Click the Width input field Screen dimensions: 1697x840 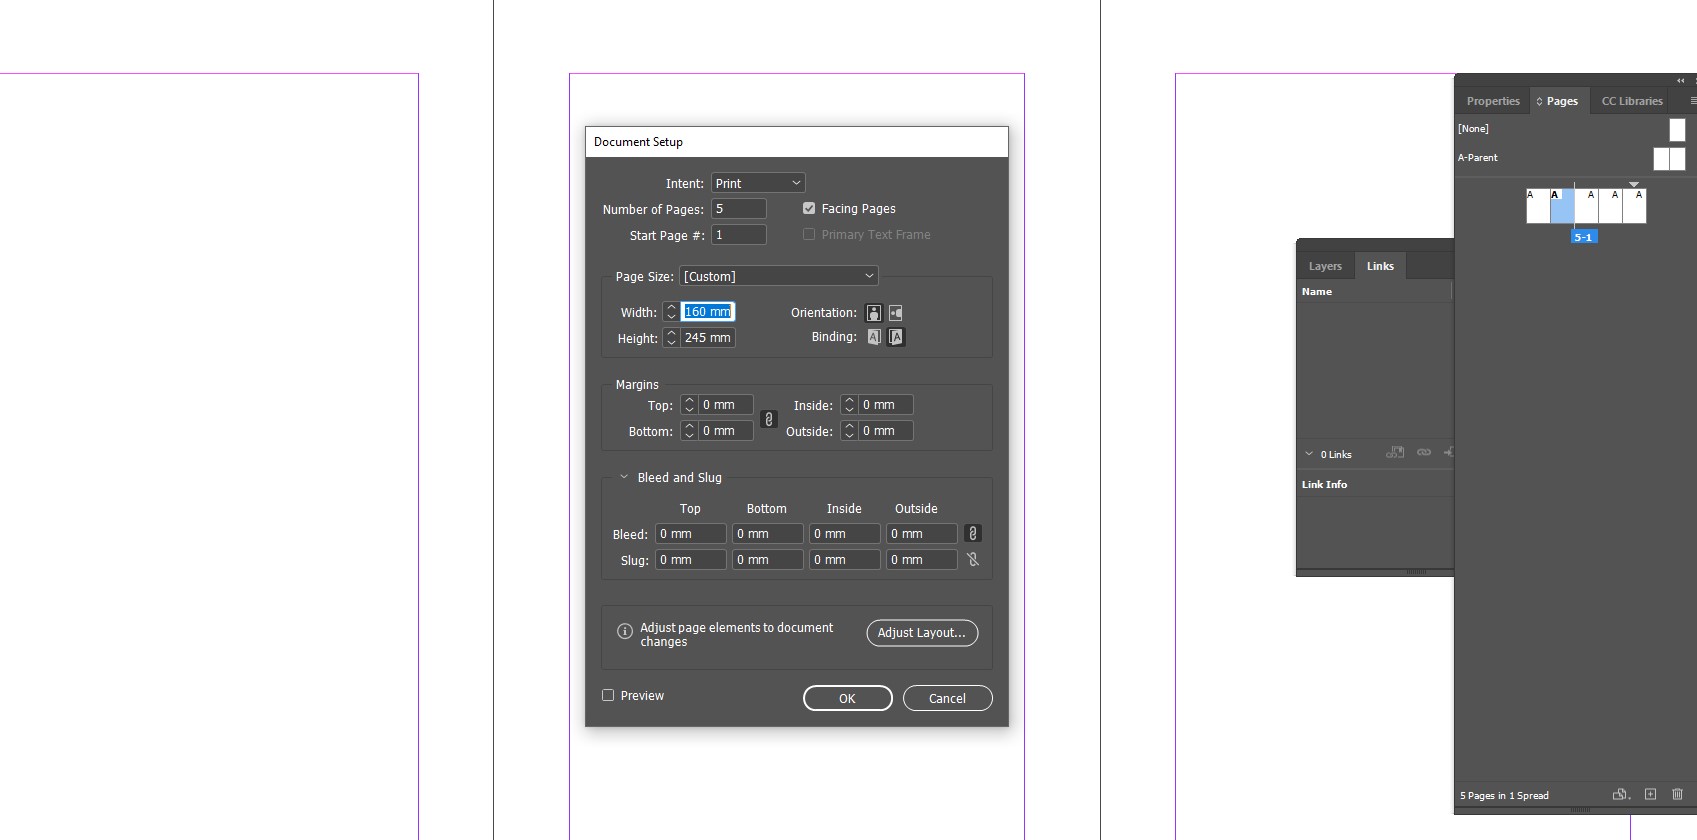708,312
